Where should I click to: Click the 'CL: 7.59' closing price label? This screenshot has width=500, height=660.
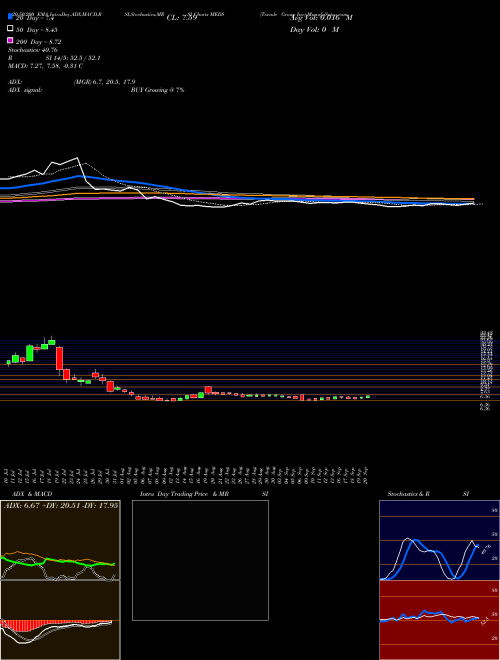tap(182, 18)
